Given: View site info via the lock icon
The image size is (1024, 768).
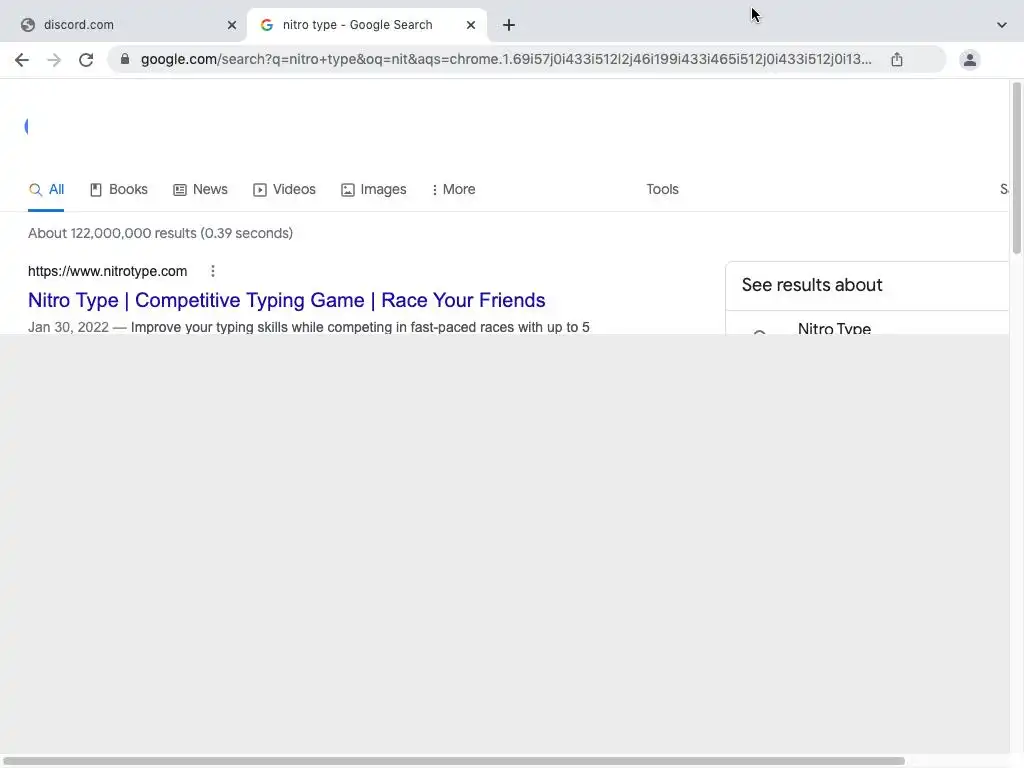Looking at the screenshot, I should click(x=125, y=59).
